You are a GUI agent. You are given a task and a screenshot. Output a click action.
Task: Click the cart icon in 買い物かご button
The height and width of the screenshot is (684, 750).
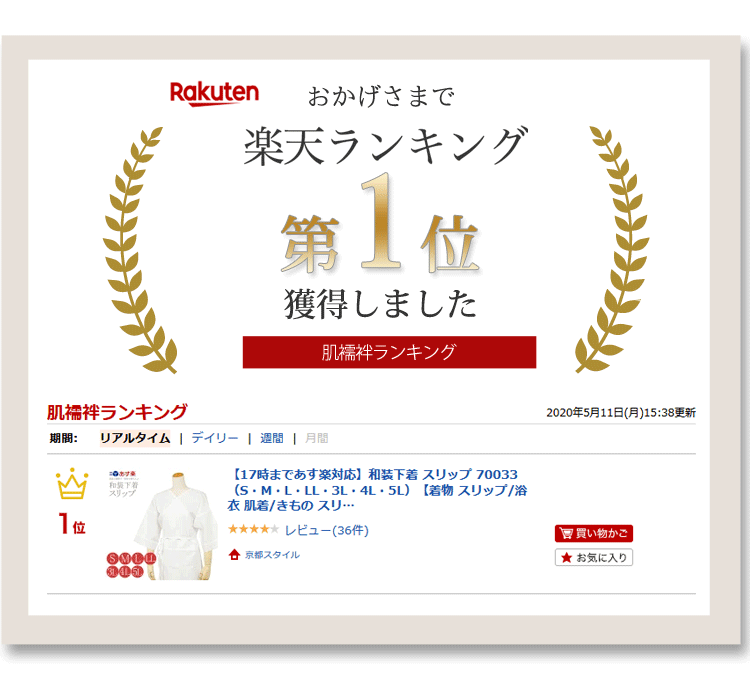pos(566,534)
